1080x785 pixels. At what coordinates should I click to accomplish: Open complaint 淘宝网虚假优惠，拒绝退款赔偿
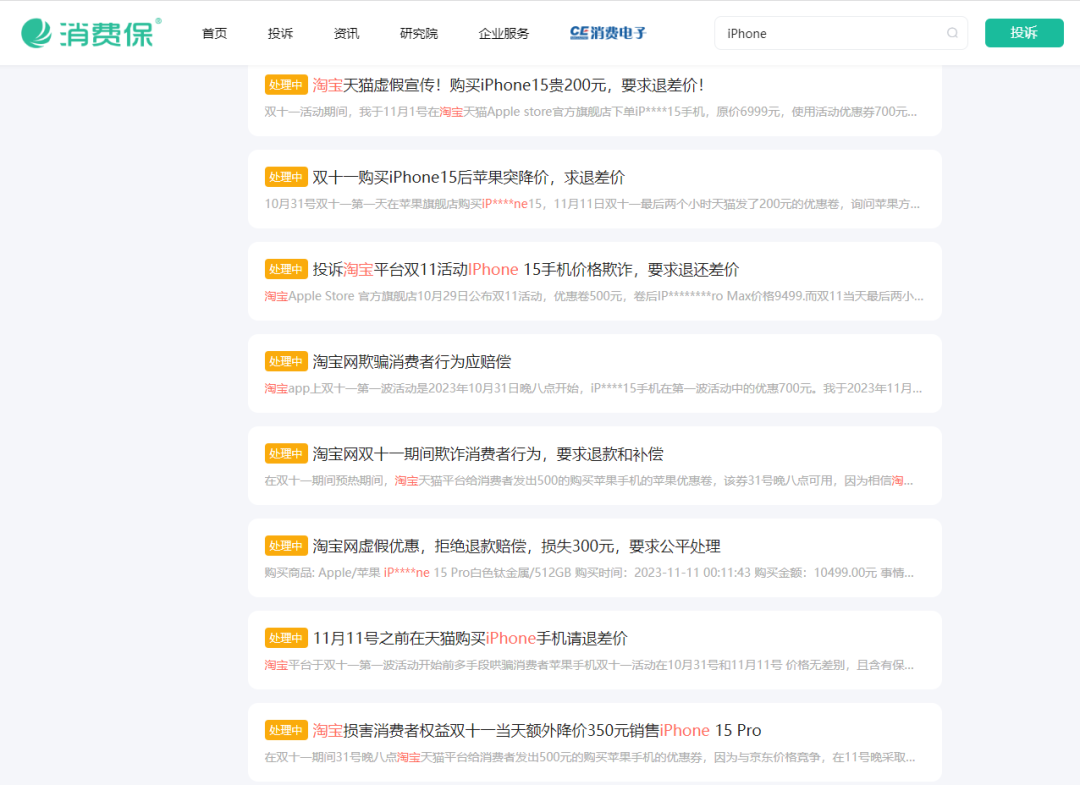click(517, 547)
